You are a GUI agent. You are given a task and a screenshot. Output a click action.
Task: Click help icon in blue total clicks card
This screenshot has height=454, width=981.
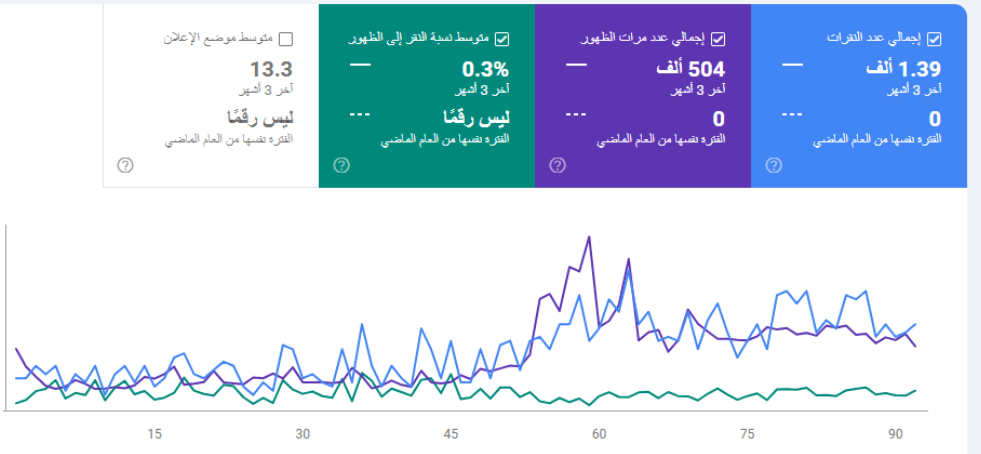[x=772, y=166]
